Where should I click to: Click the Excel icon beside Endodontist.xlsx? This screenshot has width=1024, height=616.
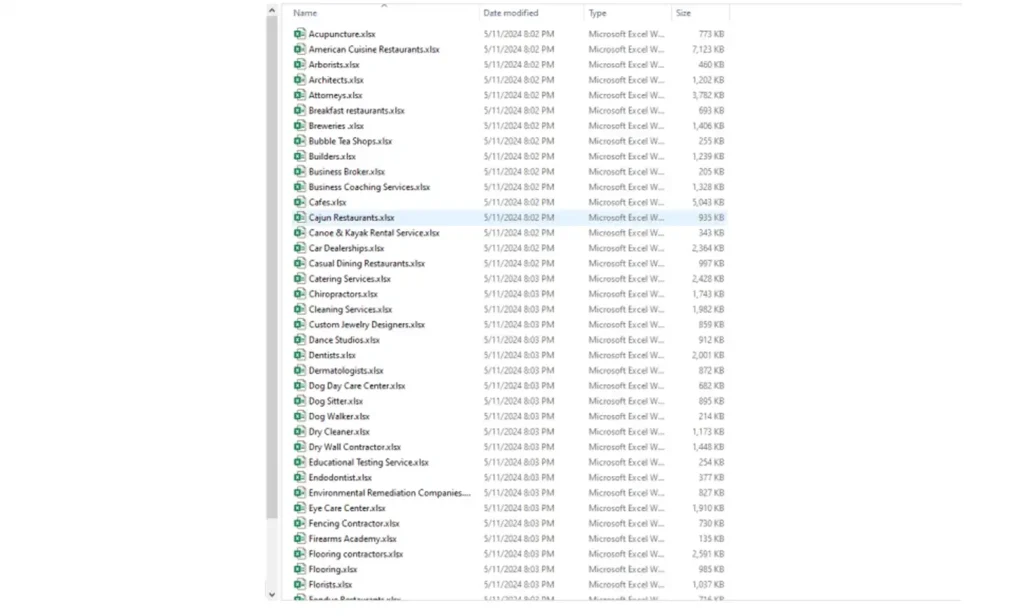click(x=299, y=477)
